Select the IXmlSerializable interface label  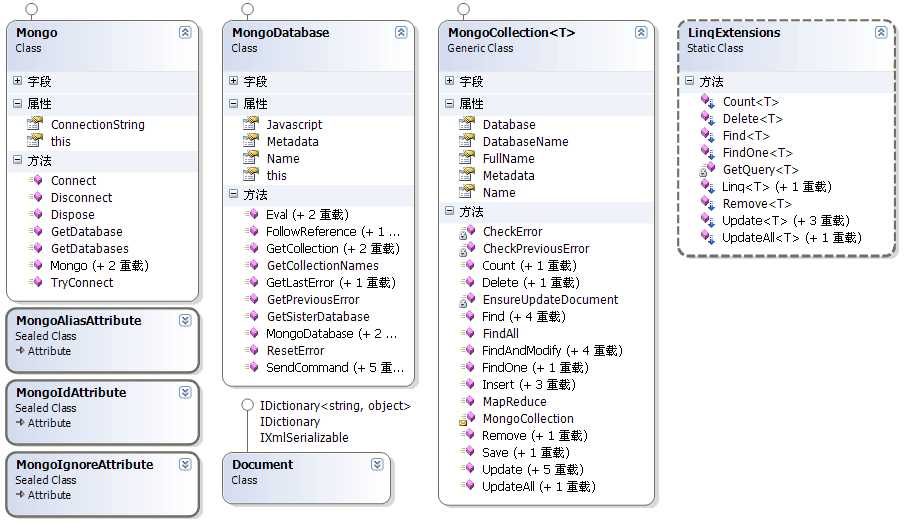pyautogui.click(x=304, y=437)
